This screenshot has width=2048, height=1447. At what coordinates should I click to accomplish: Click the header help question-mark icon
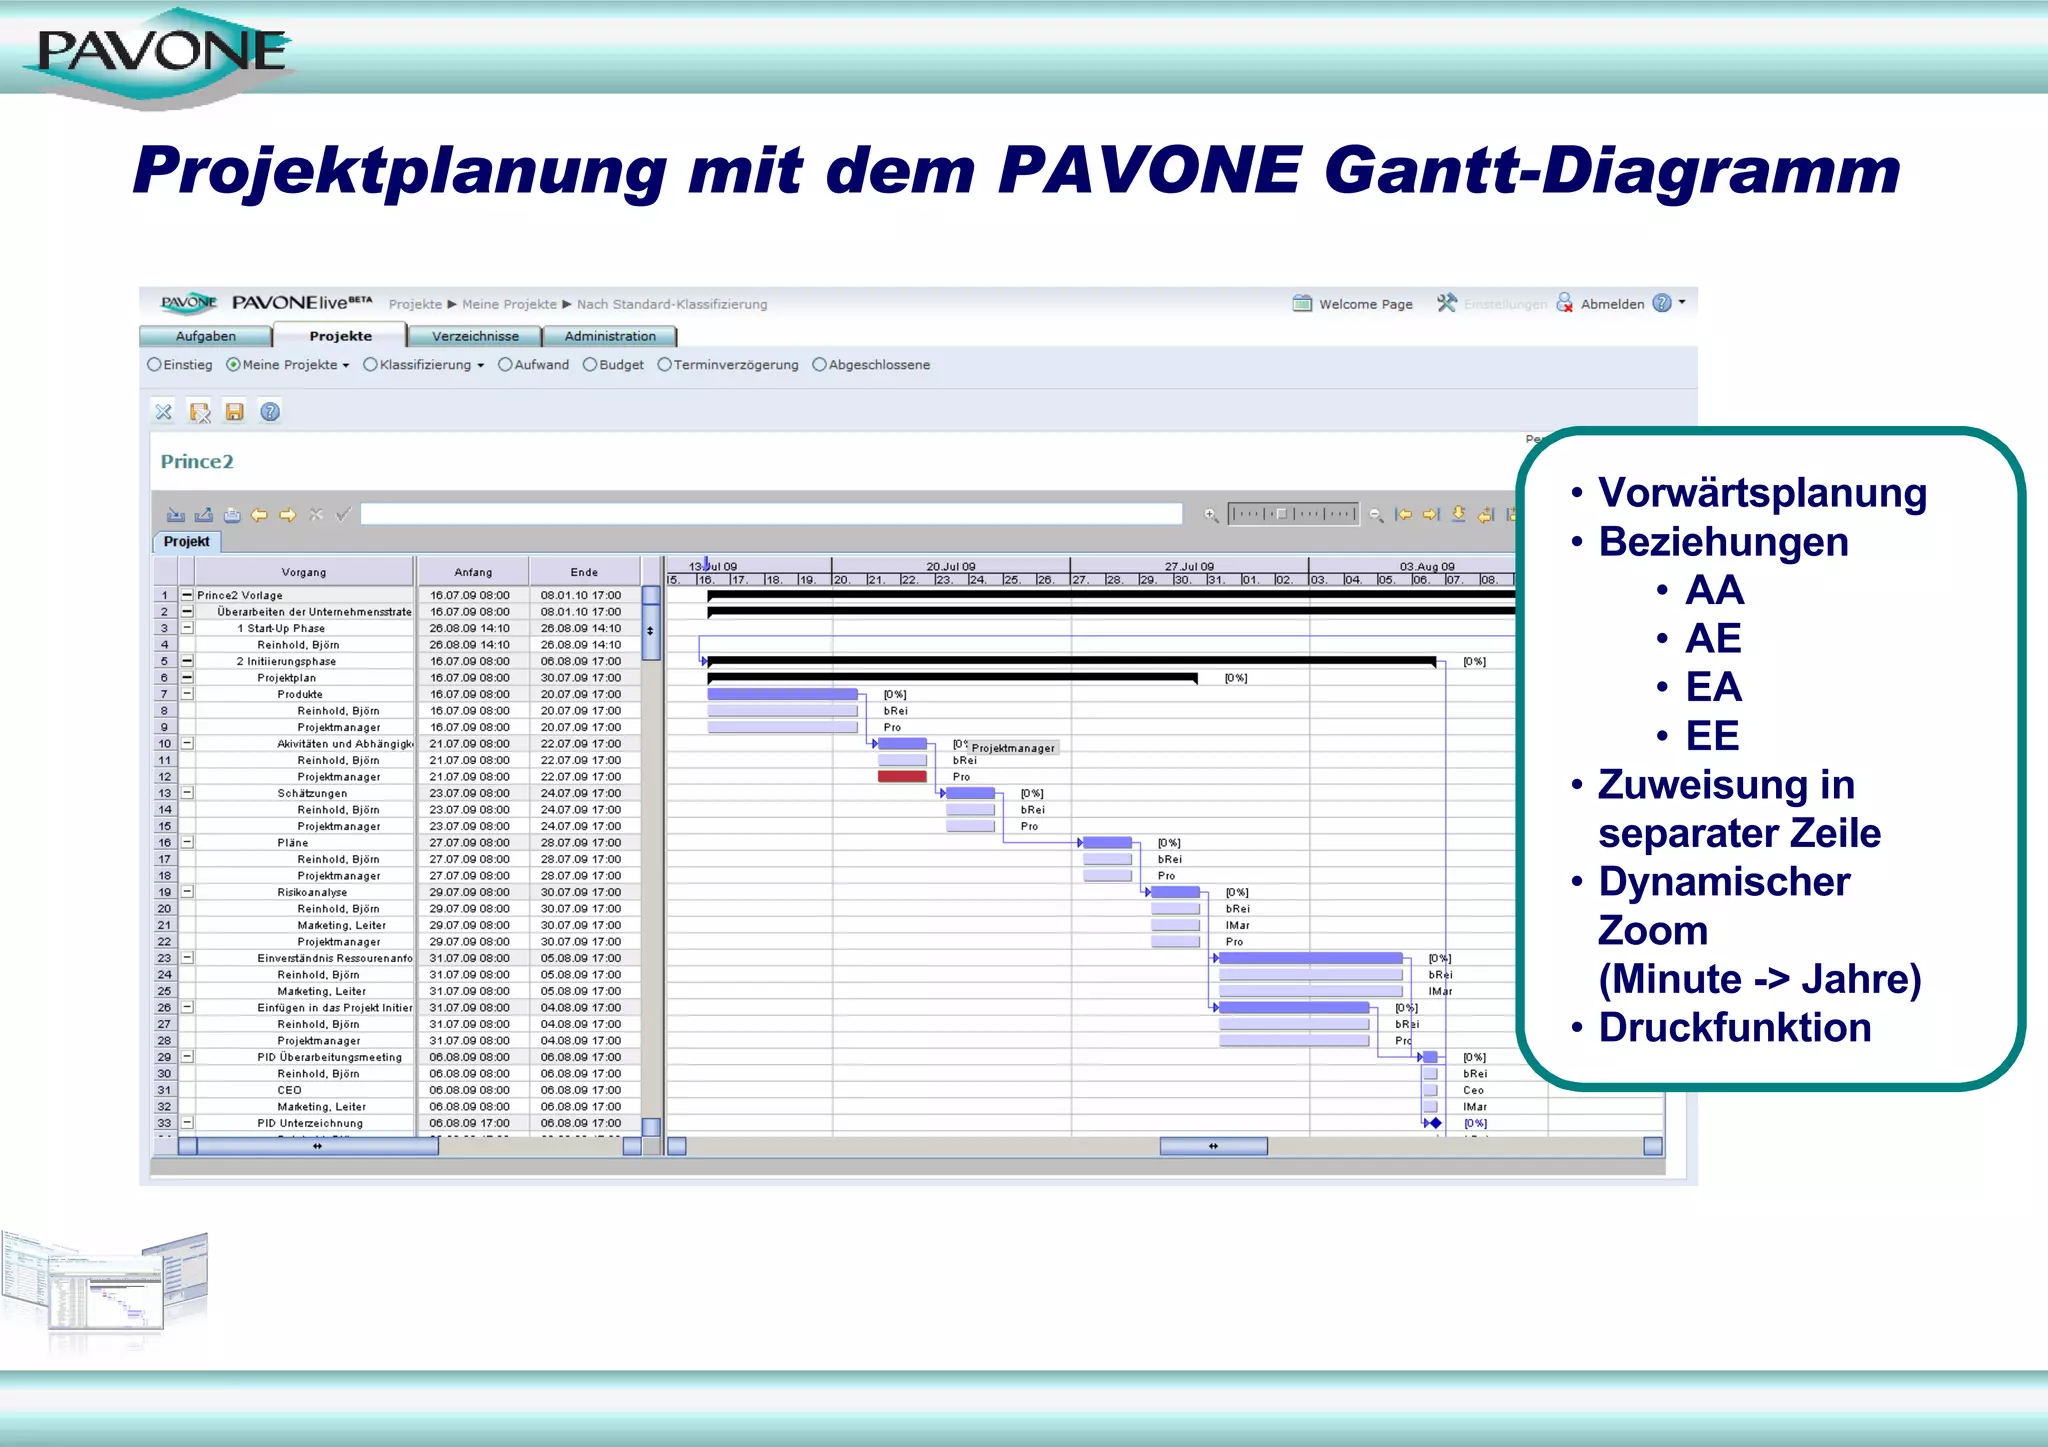[1662, 303]
